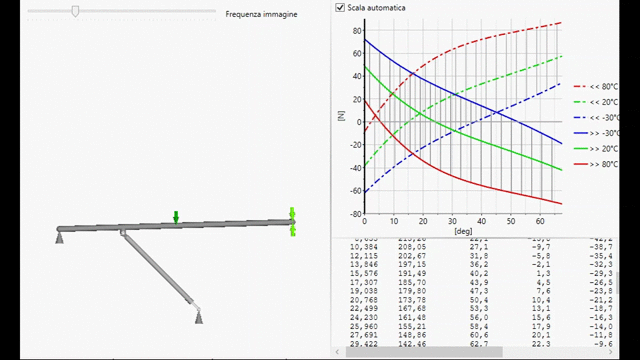Click the dark green load arrow at beam middle
640x360 pixels.
[x=176, y=218]
